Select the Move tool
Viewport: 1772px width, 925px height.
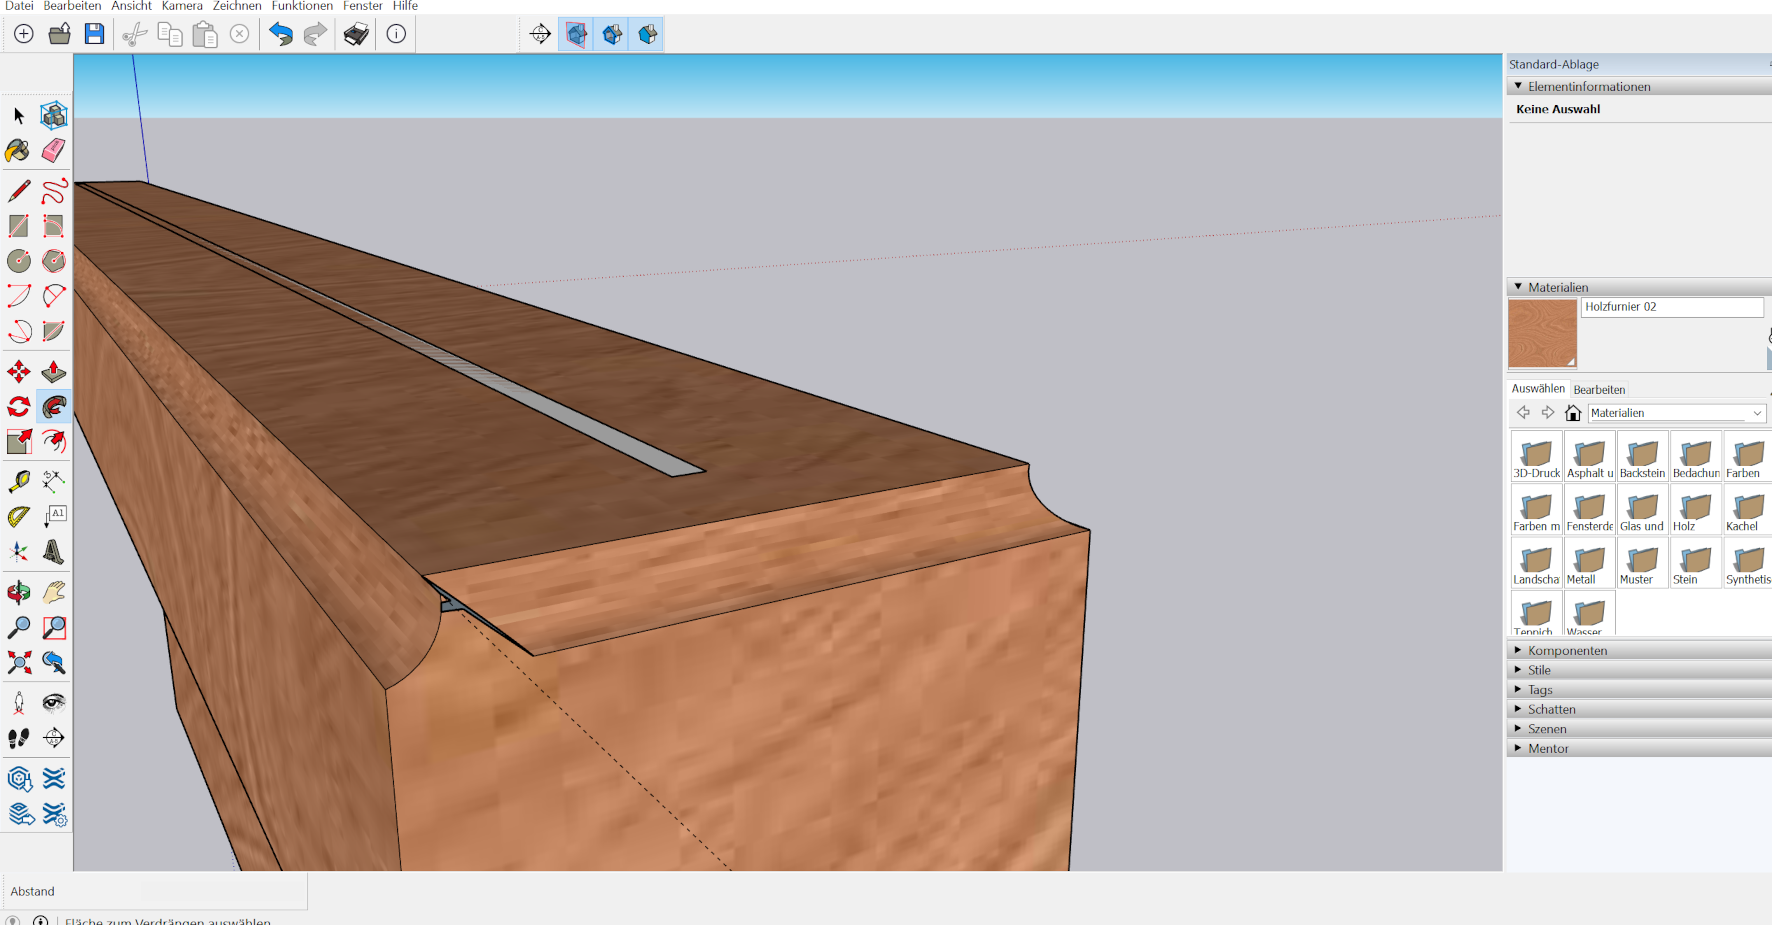[18, 373]
